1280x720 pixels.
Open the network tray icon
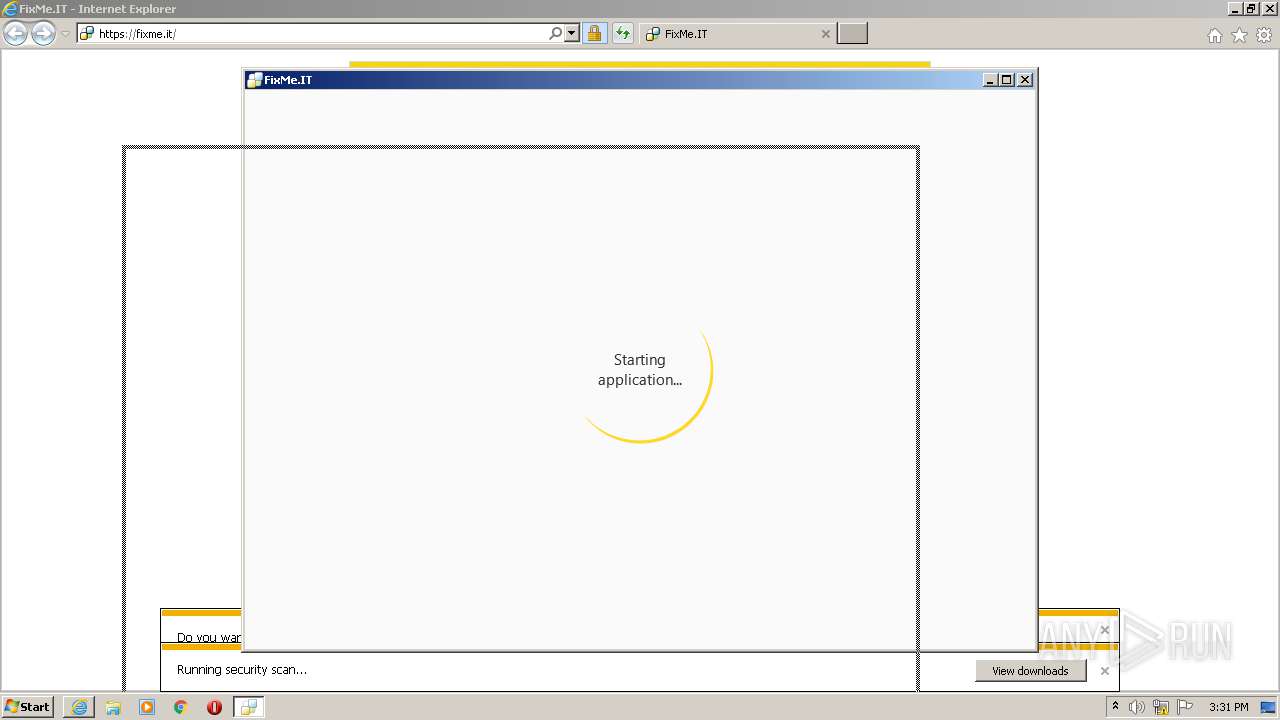point(1161,707)
